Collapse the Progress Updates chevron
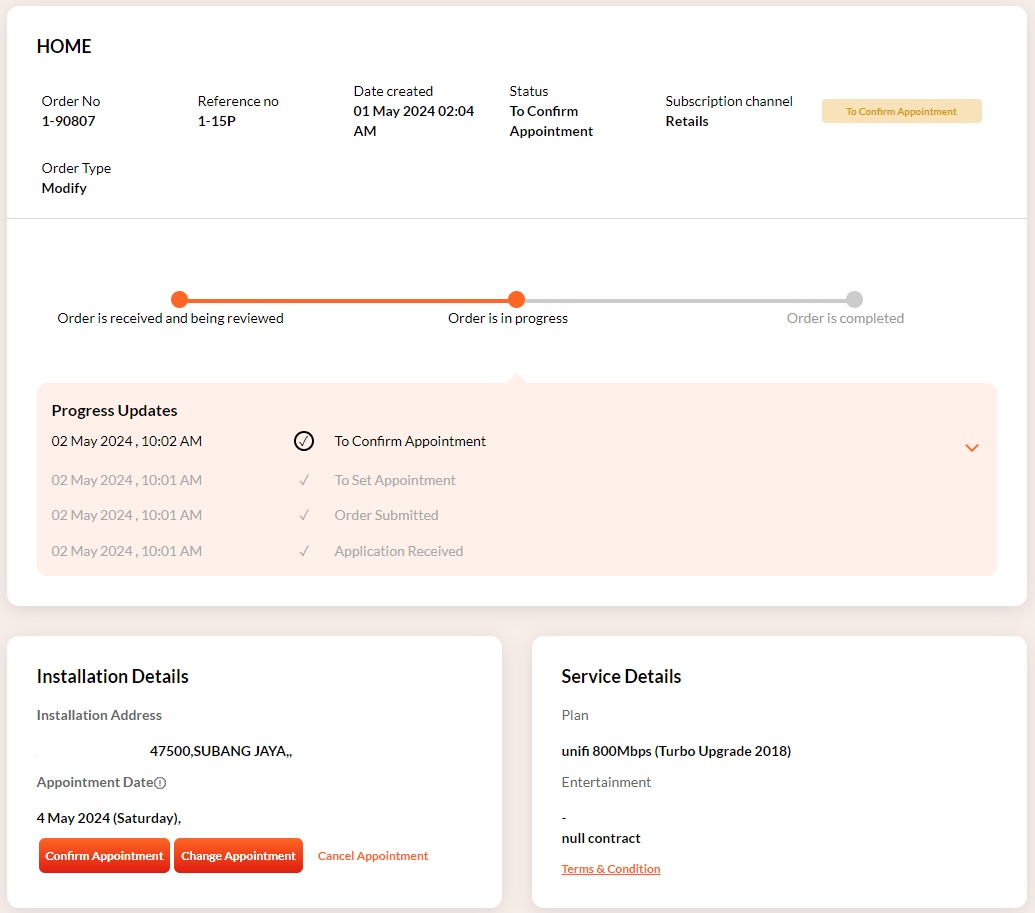This screenshot has width=1035, height=913. coord(971,448)
